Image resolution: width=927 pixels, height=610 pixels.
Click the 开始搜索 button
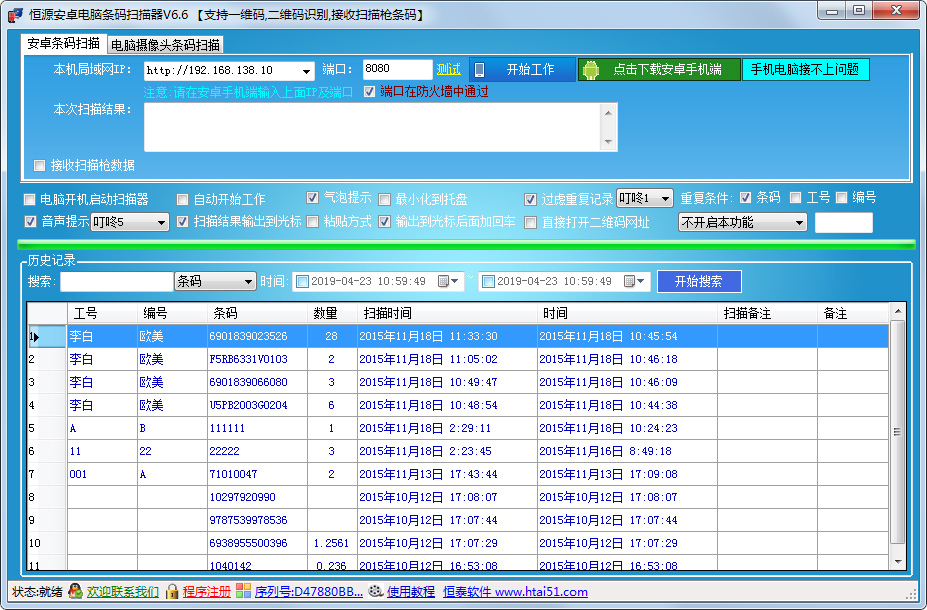[x=699, y=281]
